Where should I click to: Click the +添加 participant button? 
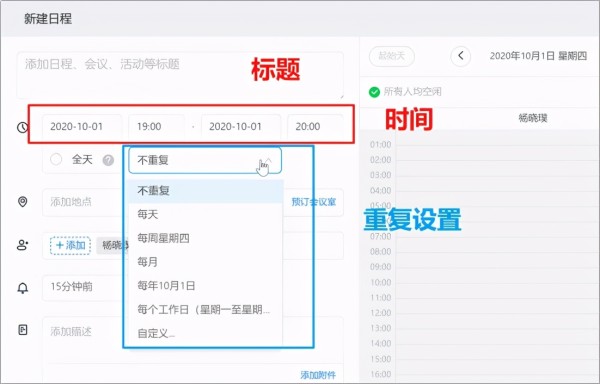tap(70, 245)
